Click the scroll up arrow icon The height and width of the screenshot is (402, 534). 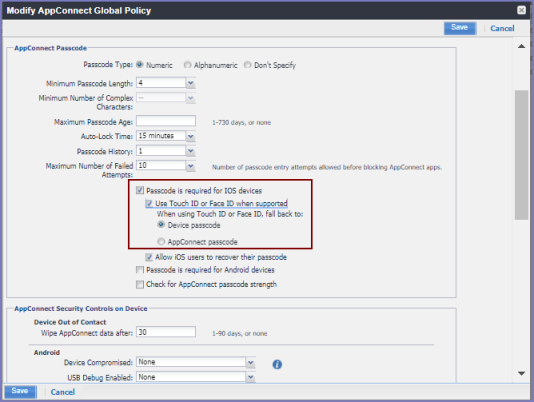coord(521,46)
